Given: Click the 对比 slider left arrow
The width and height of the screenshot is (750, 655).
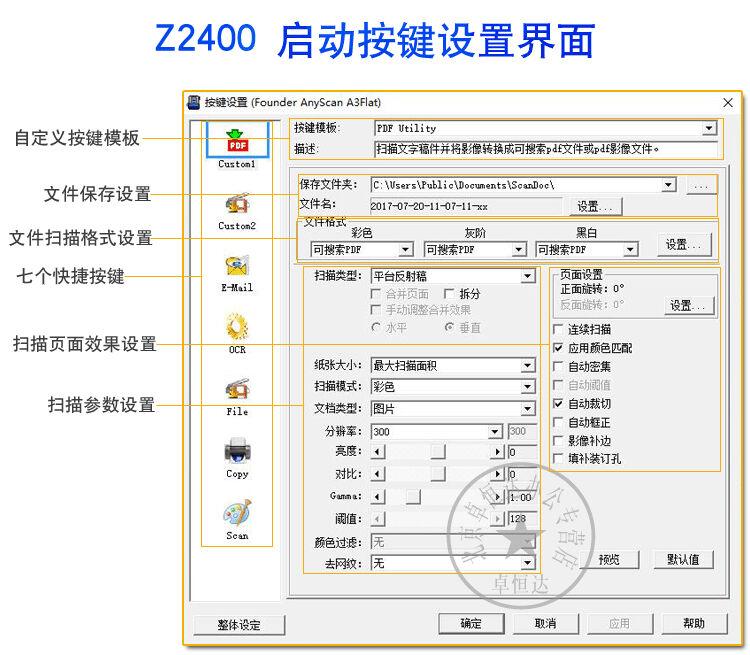Looking at the screenshot, I should 378,474.
